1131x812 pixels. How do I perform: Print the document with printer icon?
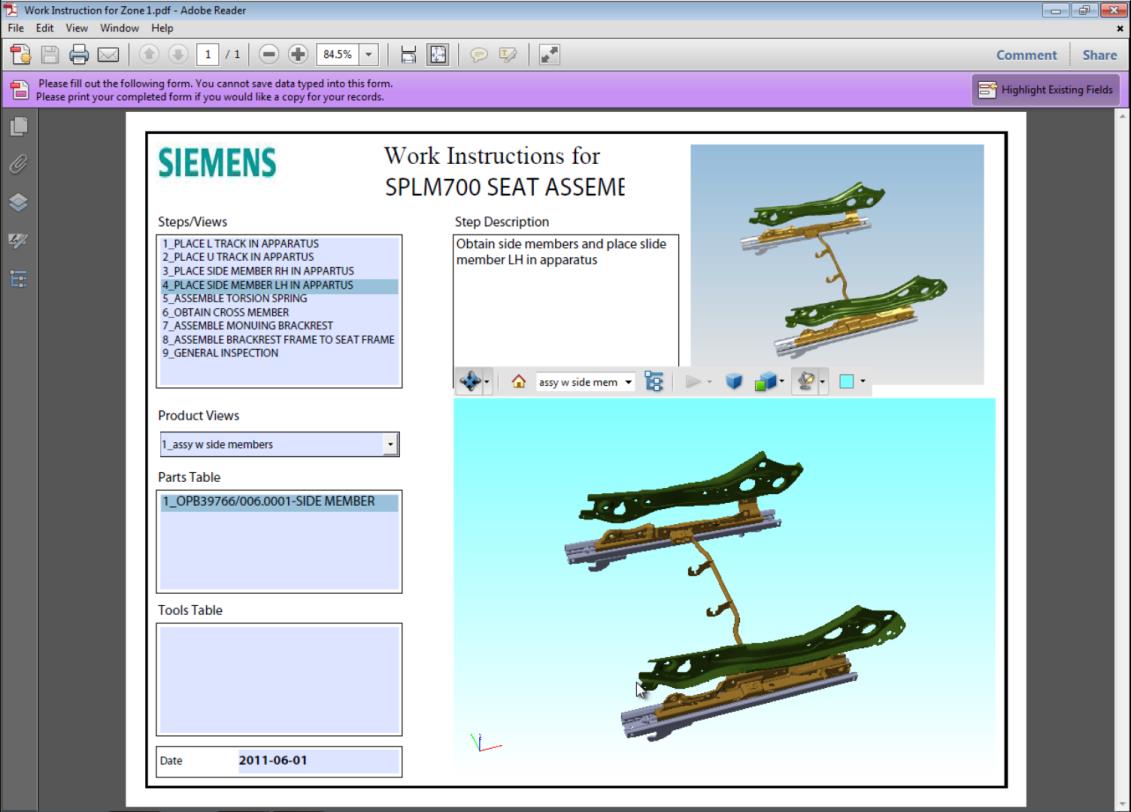click(79, 55)
